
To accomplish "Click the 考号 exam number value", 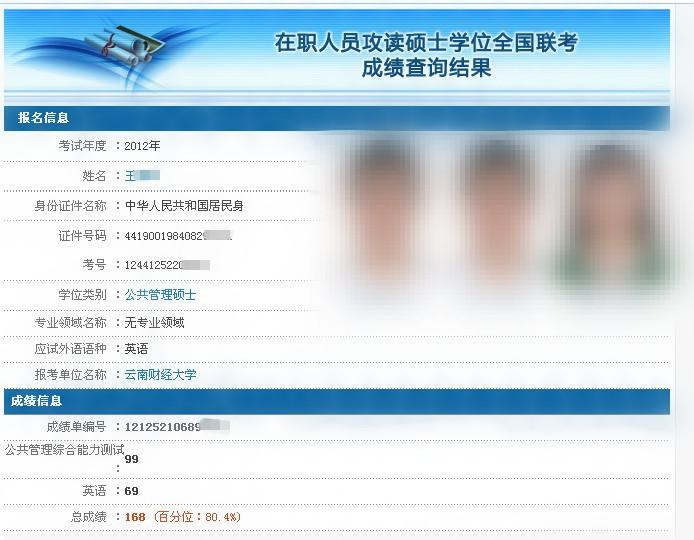I will (167, 265).
